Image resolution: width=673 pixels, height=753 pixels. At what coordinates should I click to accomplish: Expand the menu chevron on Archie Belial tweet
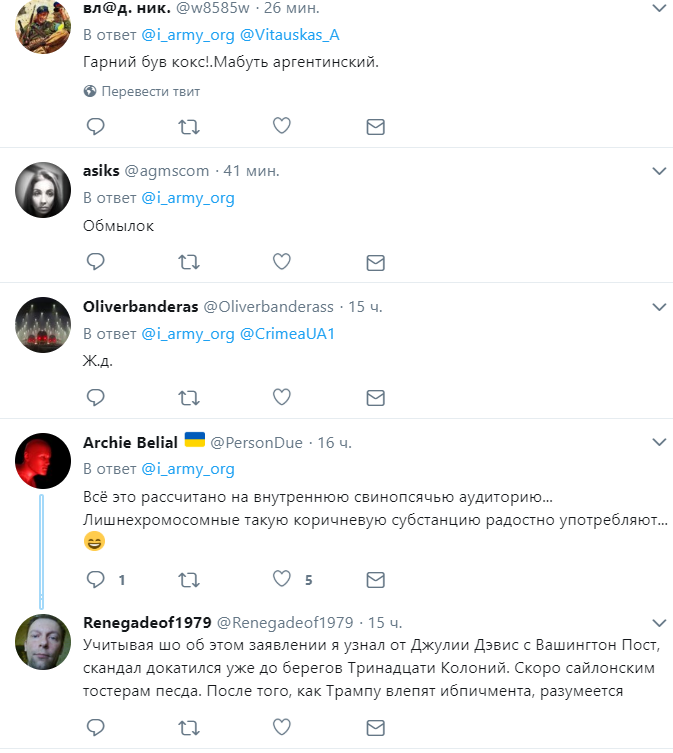(x=659, y=442)
